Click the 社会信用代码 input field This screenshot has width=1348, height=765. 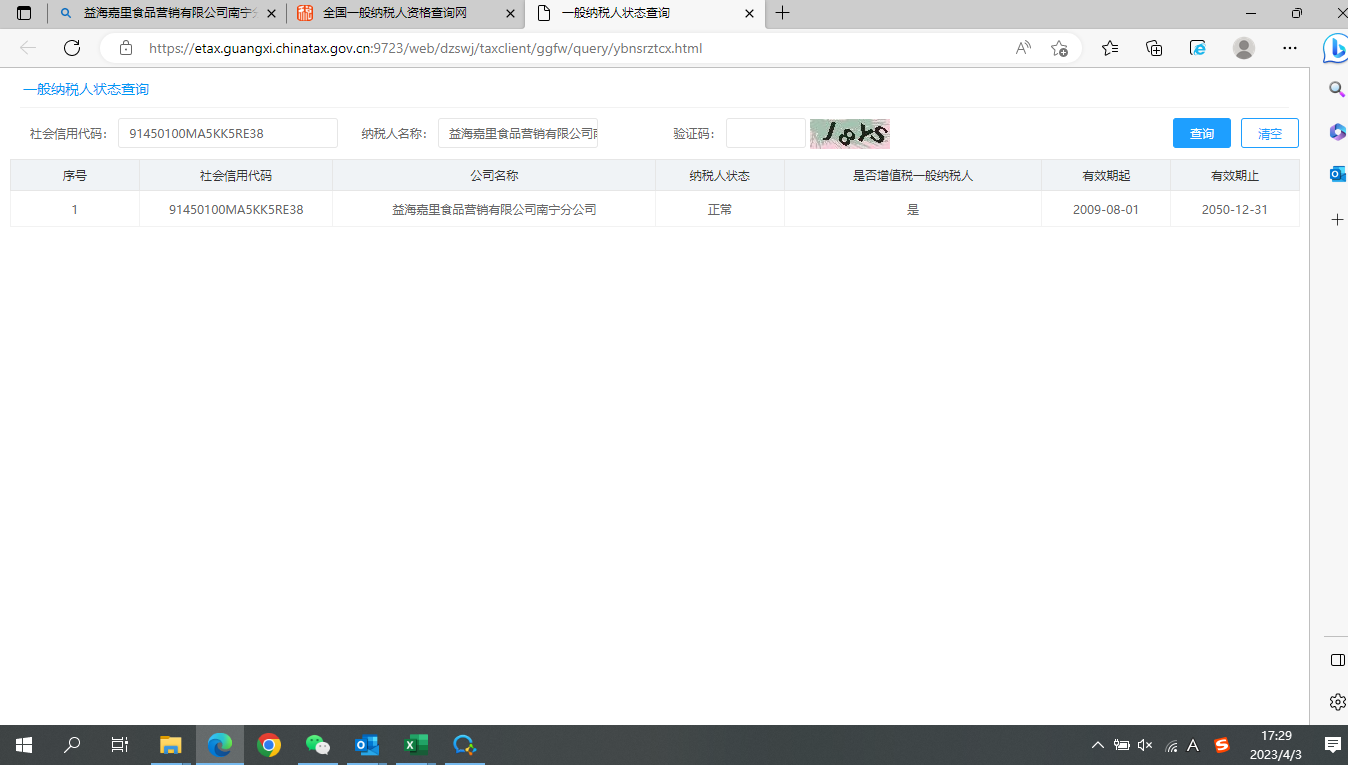click(227, 134)
